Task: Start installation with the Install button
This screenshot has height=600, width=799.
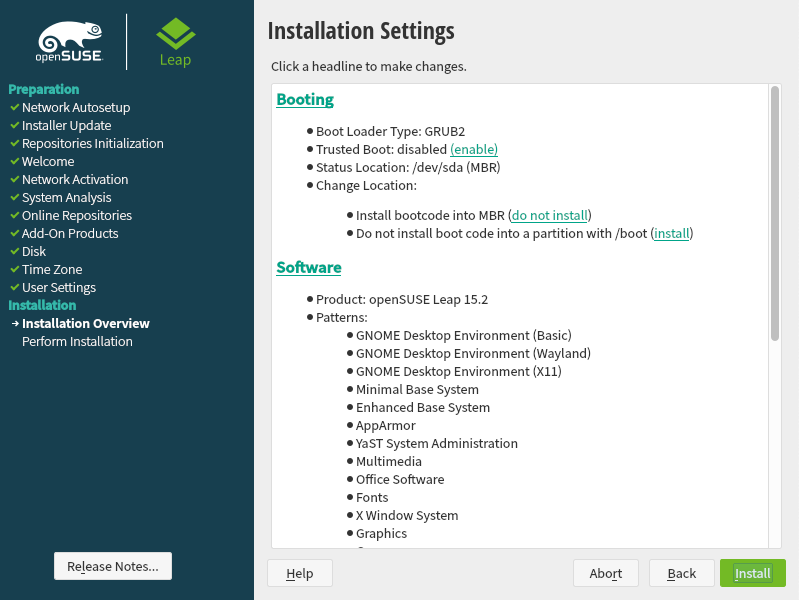Action: pos(753,573)
